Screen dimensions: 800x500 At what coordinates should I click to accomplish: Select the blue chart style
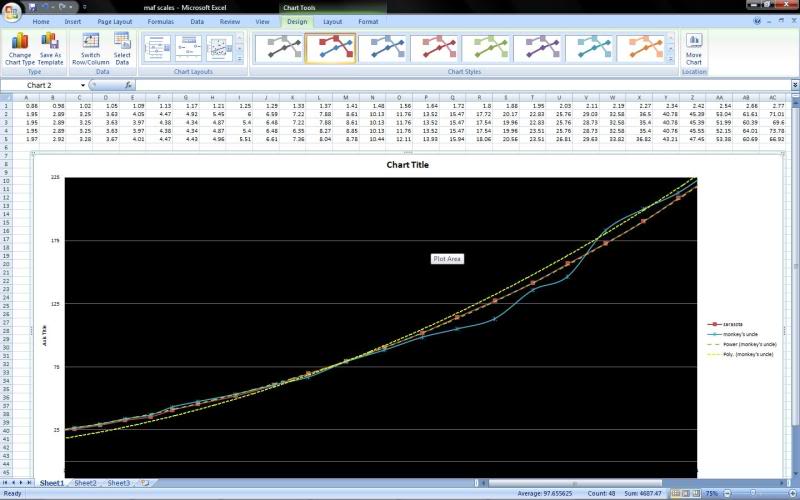click(x=383, y=48)
